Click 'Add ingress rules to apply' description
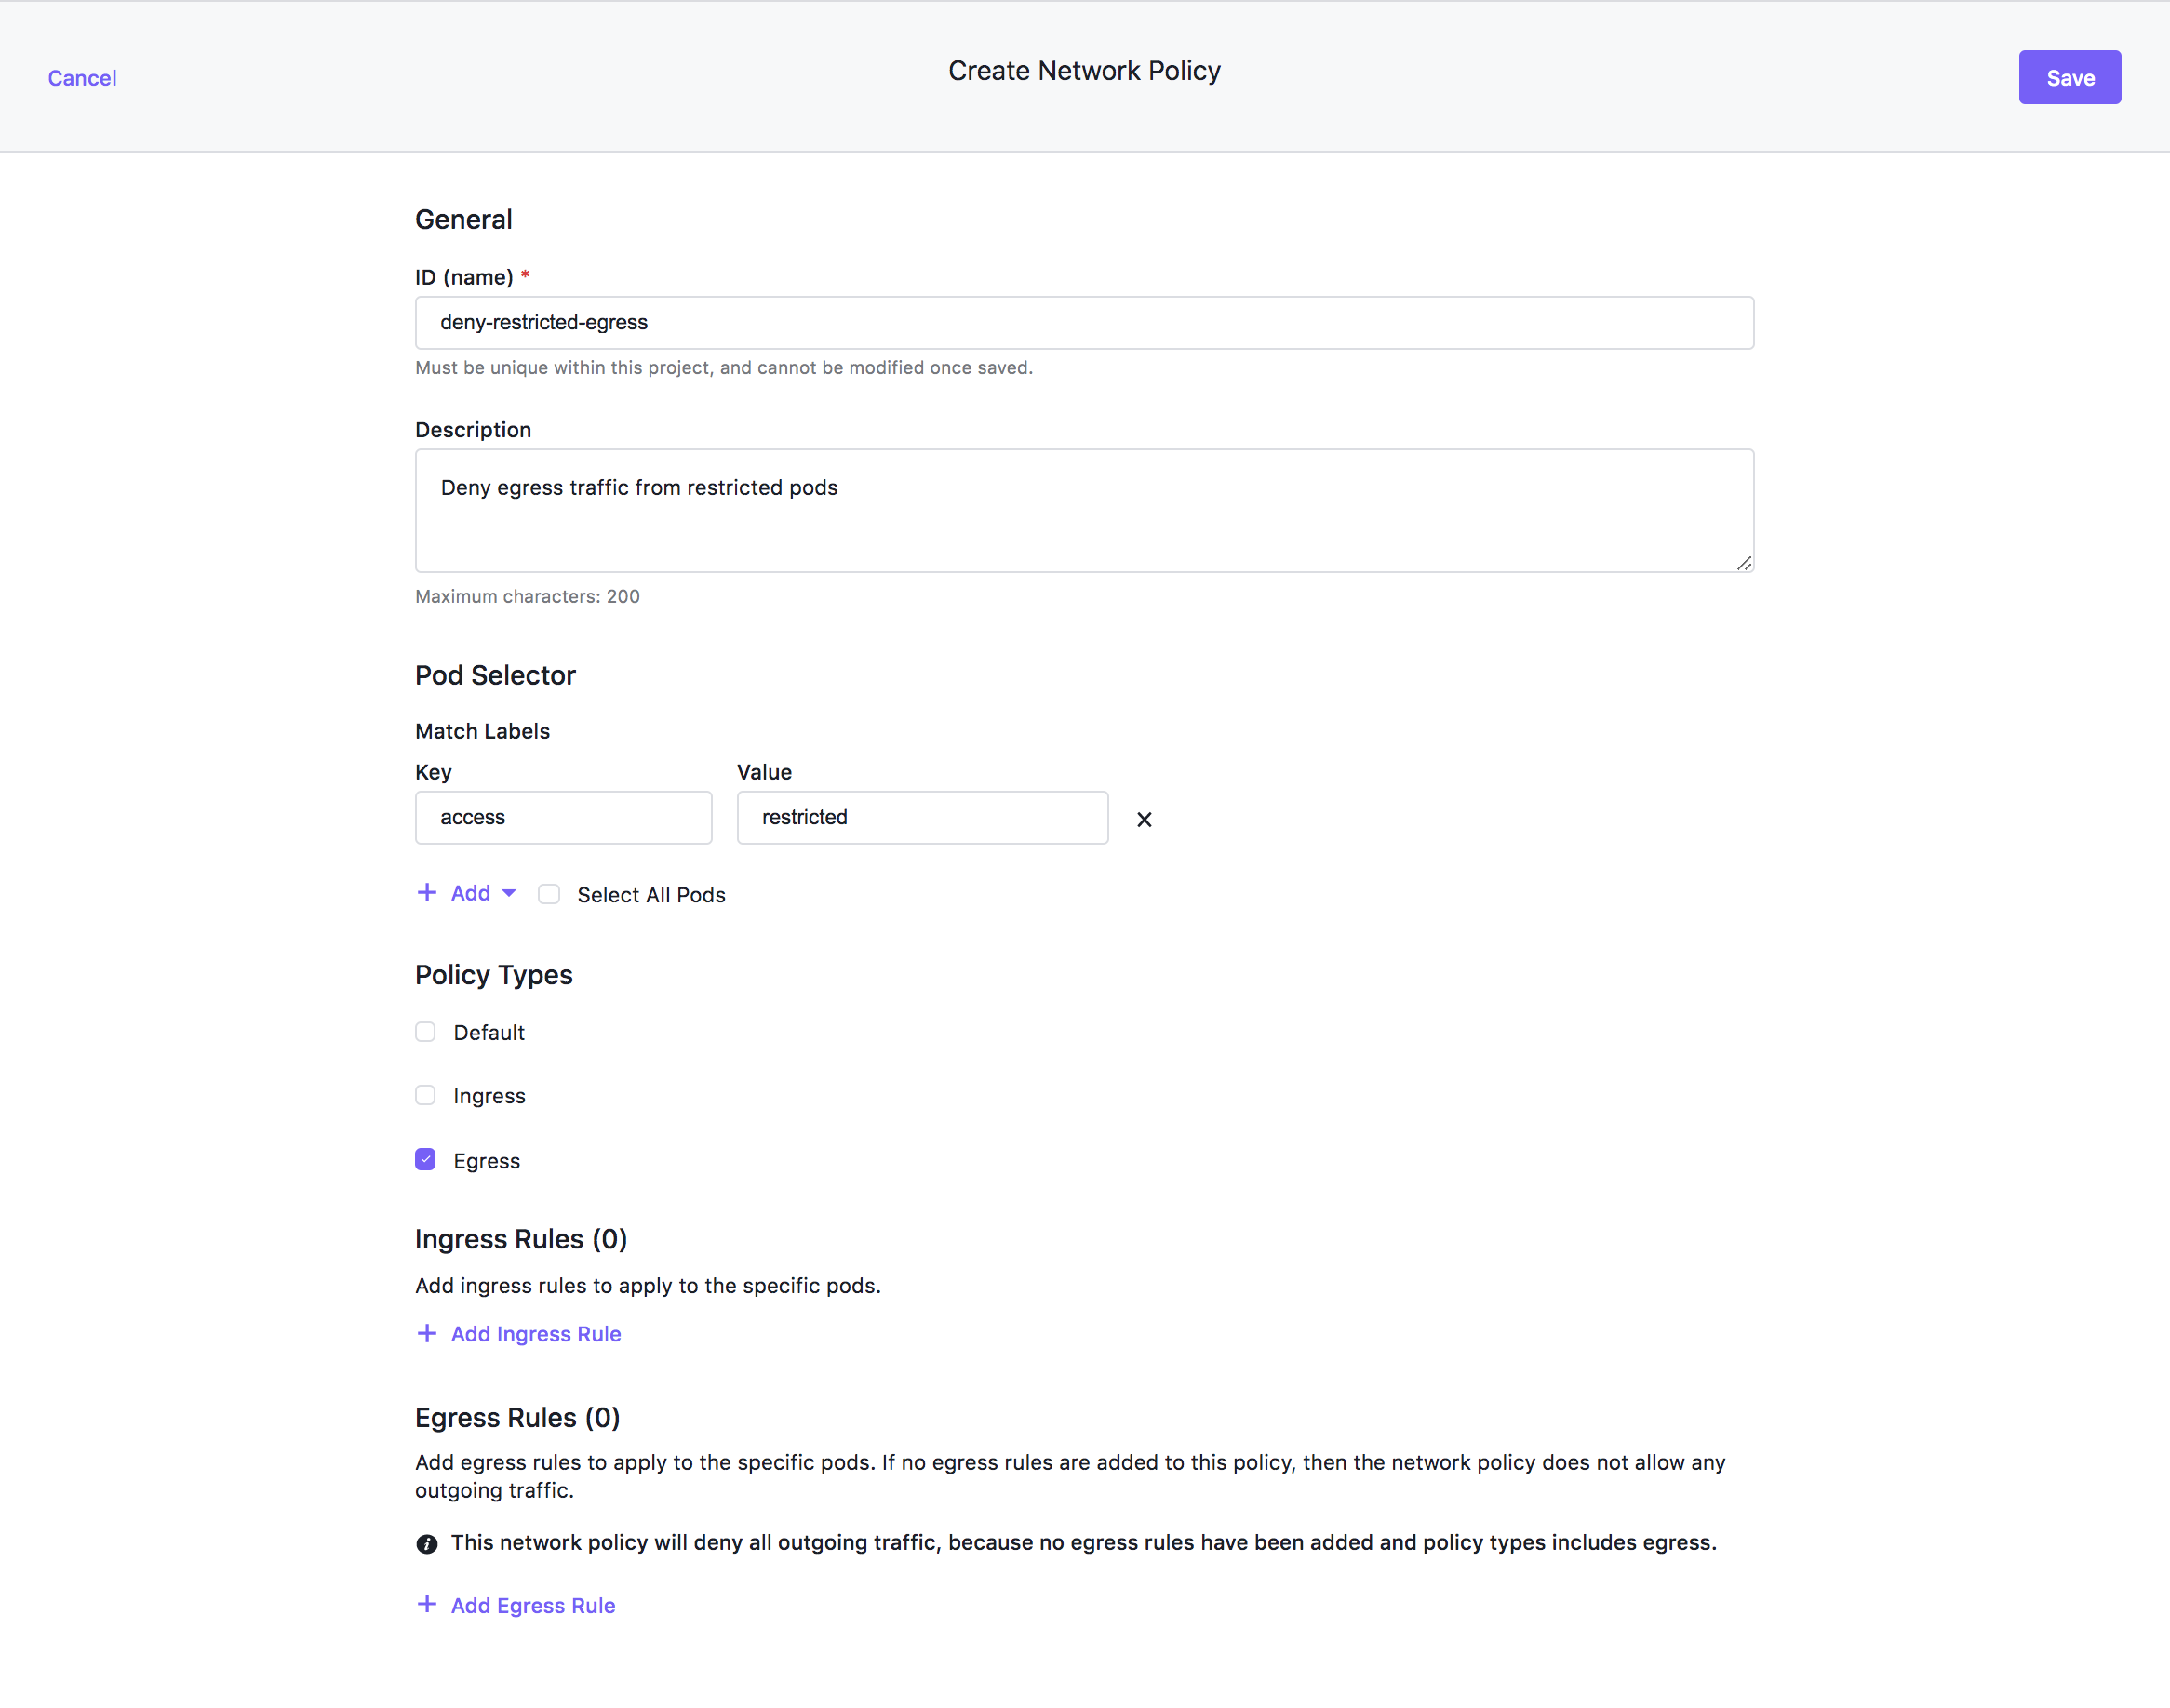This screenshot has width=2170, height=1708. 648,1285
